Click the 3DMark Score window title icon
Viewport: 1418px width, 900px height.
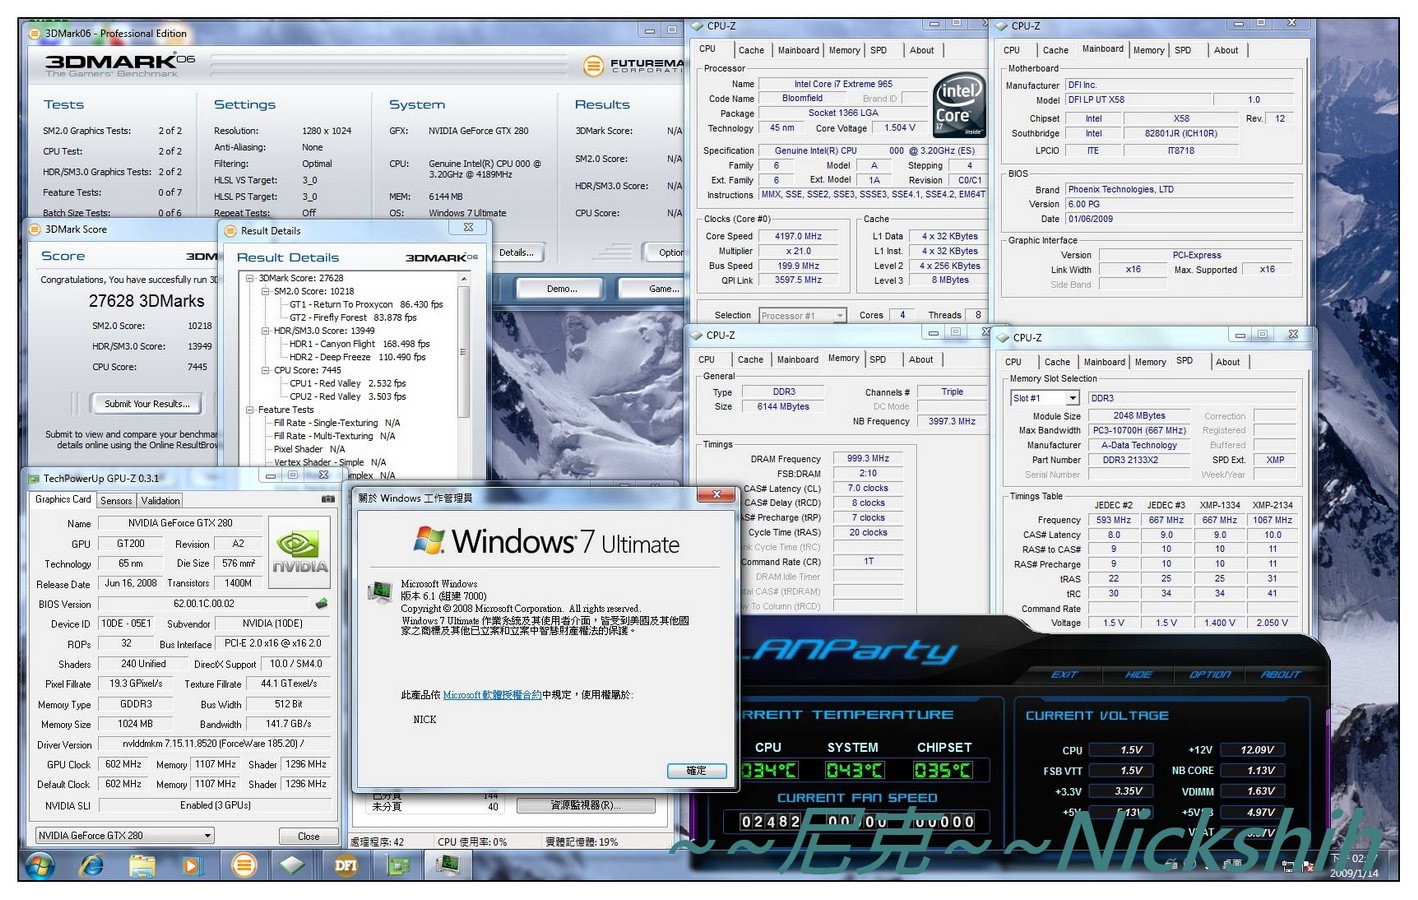point(35,229)
